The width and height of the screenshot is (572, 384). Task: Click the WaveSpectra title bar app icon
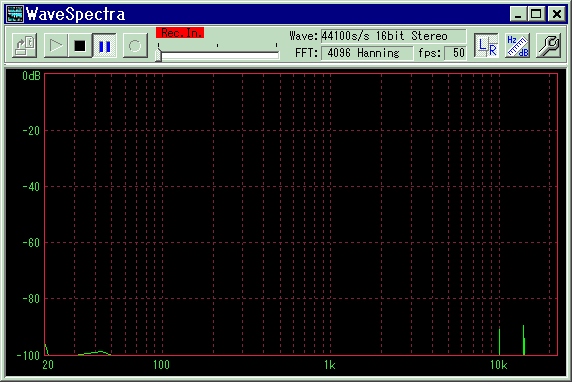pyautogui.click(x=15, y=14)
